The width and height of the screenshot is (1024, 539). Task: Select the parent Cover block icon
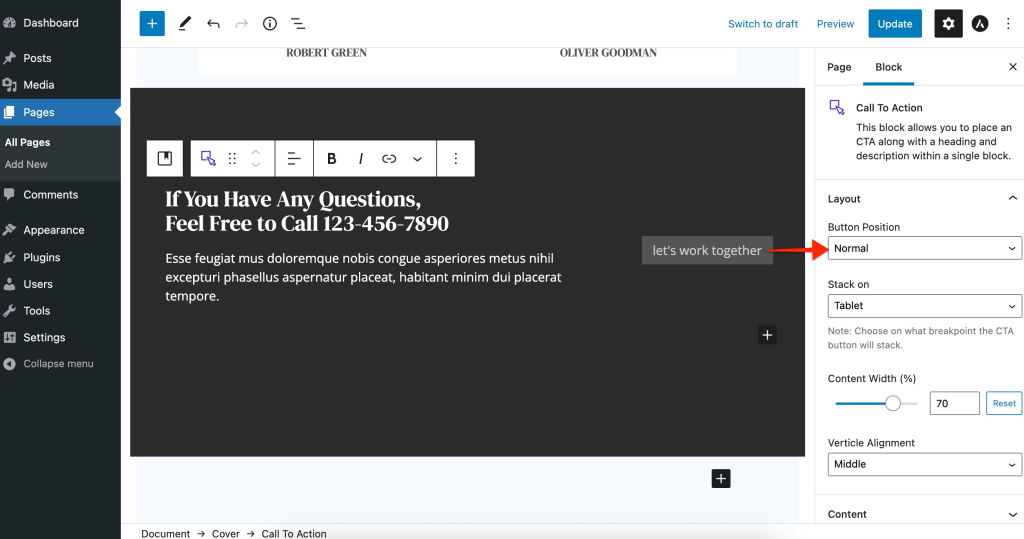[165, 159]
